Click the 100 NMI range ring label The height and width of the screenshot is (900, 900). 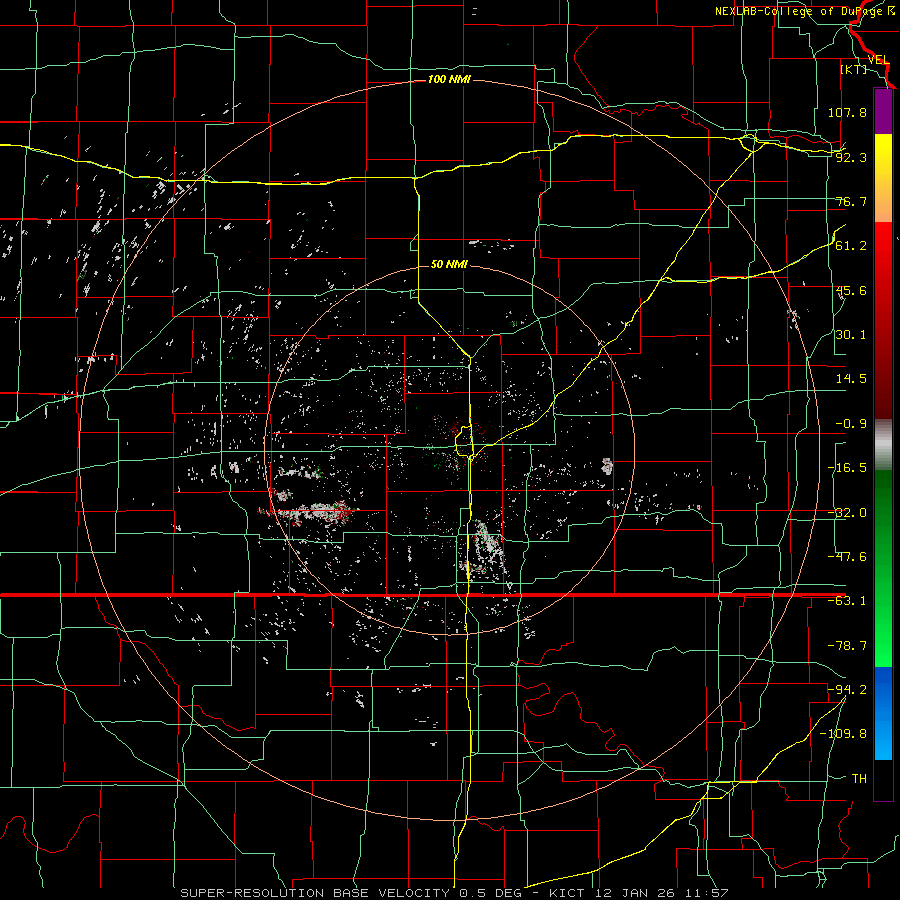[449, 79]
